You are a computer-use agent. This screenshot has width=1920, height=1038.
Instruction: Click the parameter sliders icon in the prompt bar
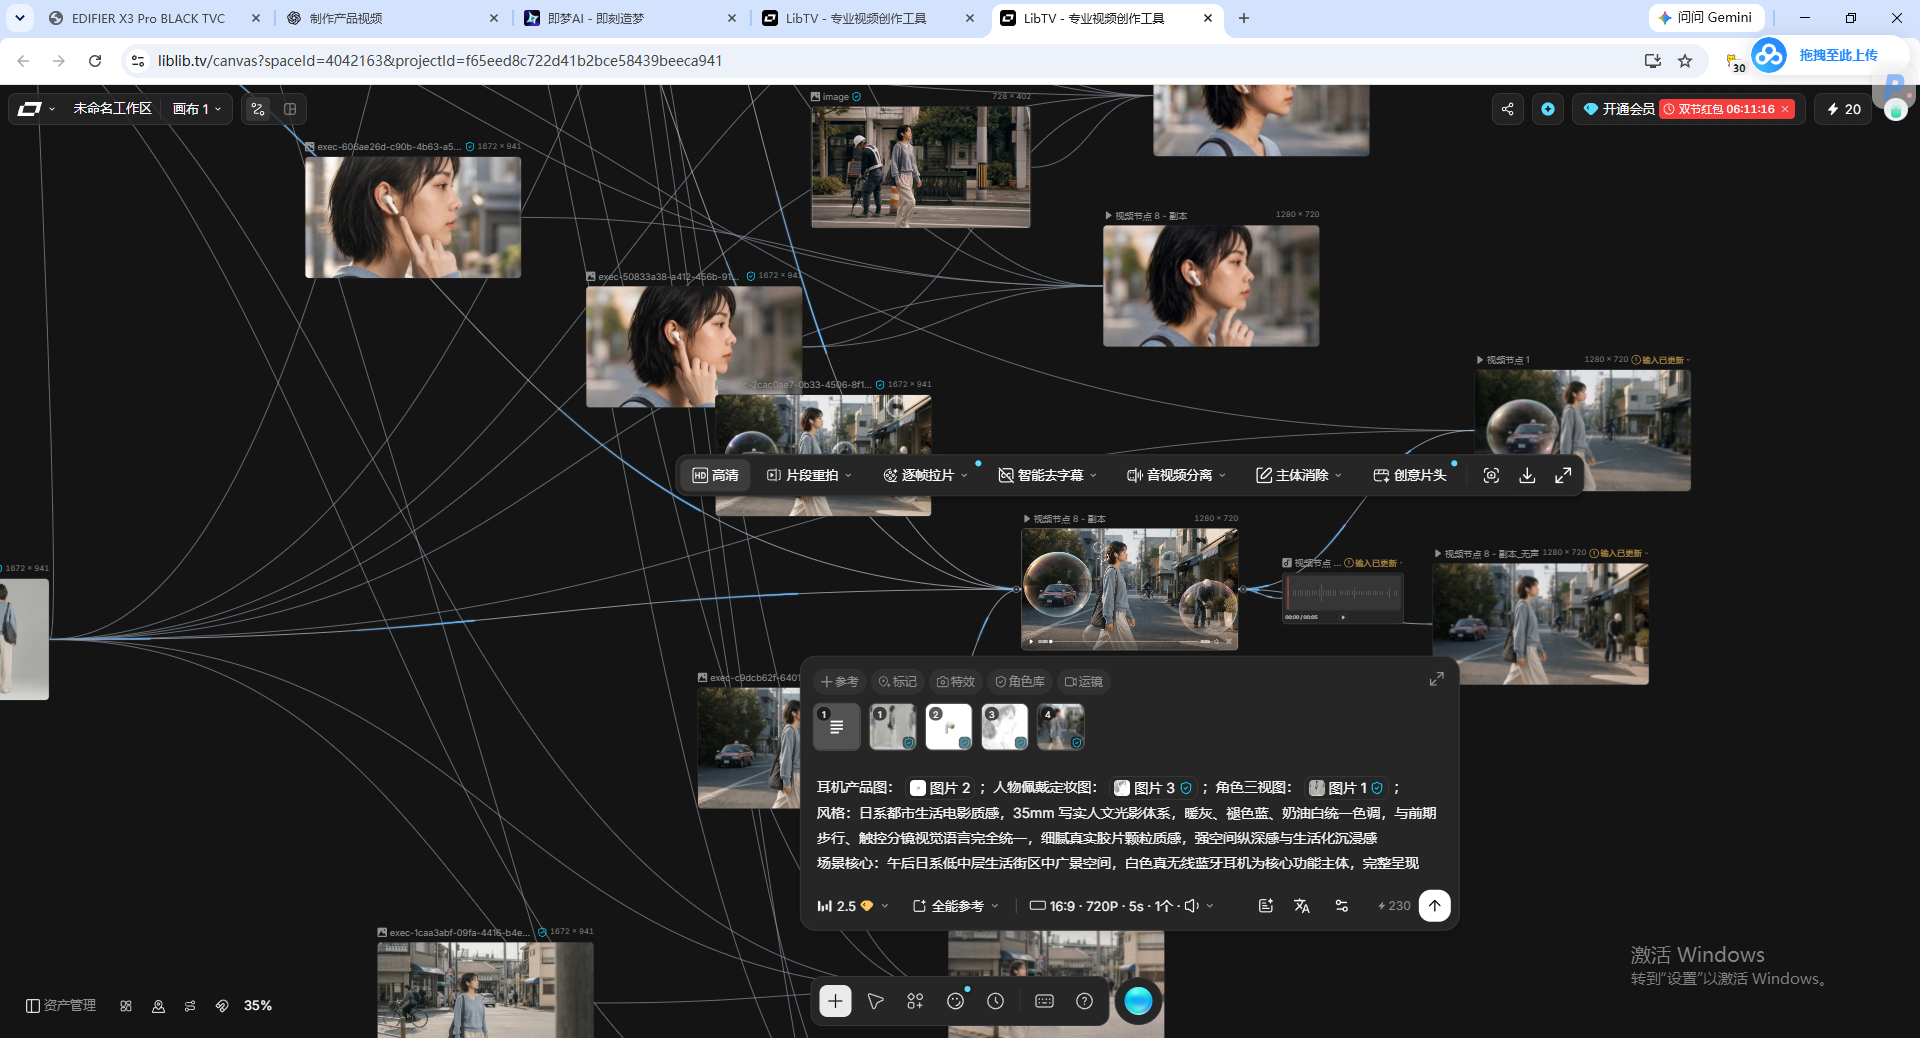point(1341,906)
